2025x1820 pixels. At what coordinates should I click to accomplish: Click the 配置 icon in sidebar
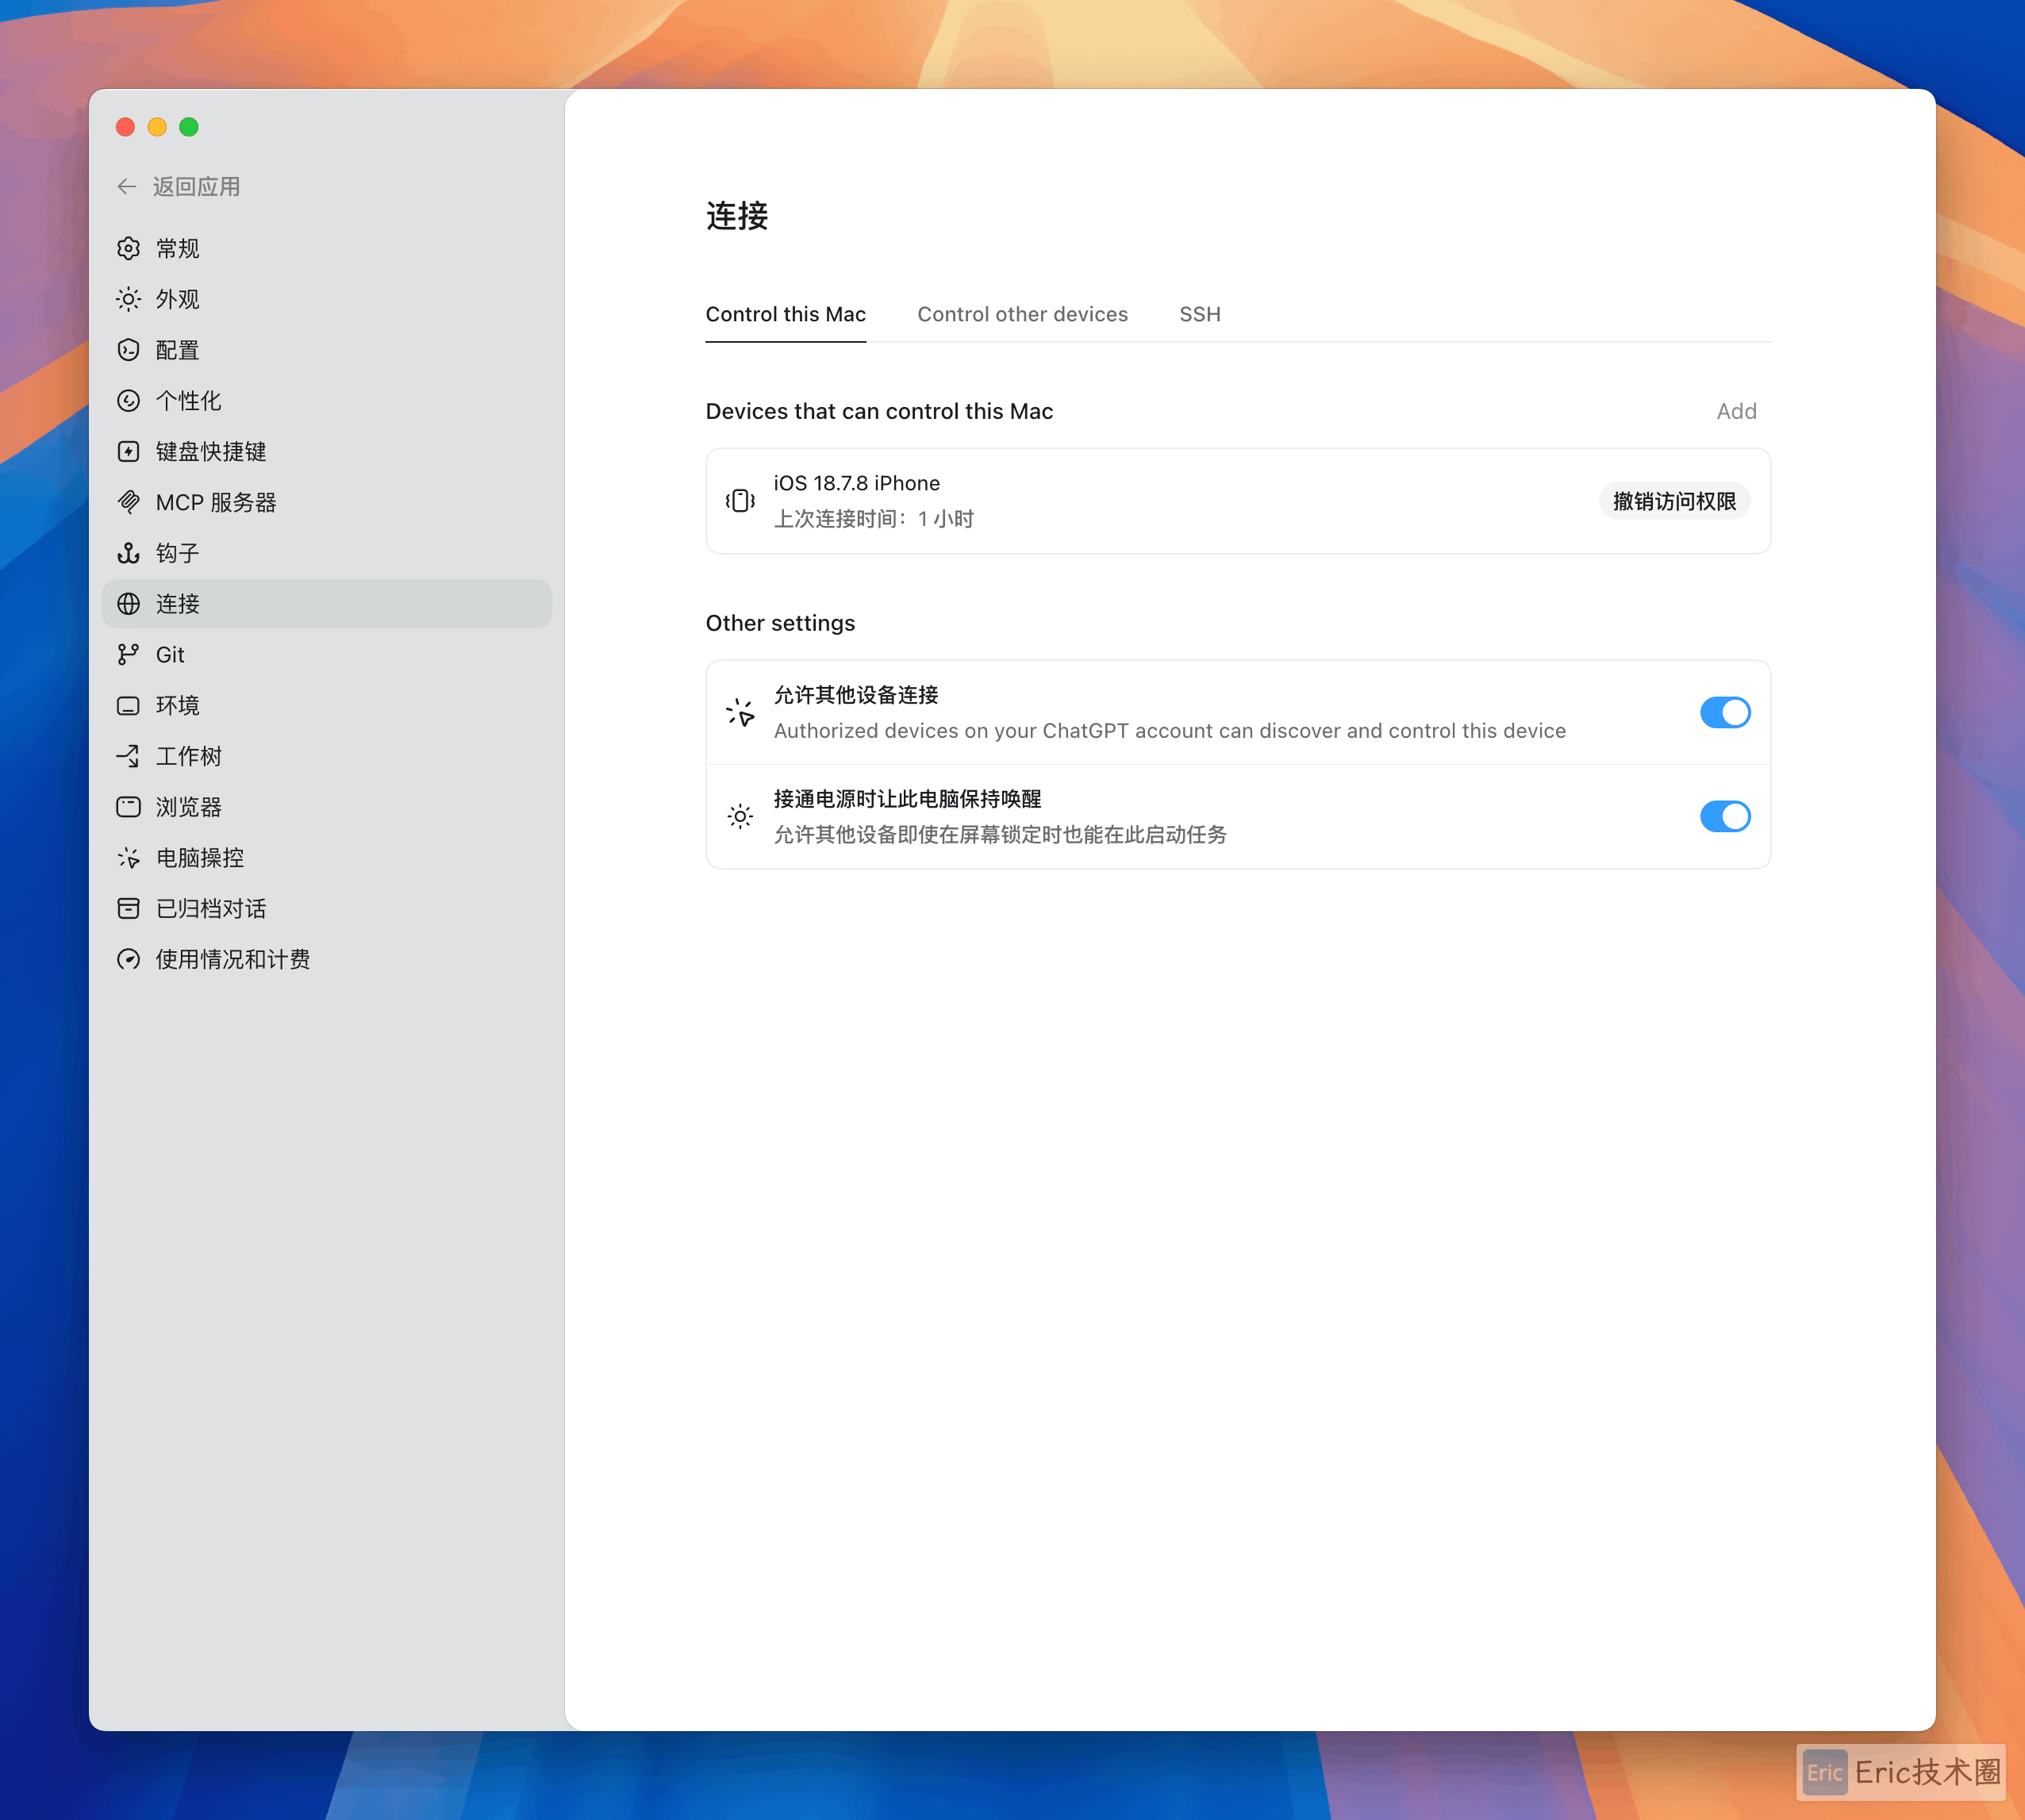click(128, 350)
